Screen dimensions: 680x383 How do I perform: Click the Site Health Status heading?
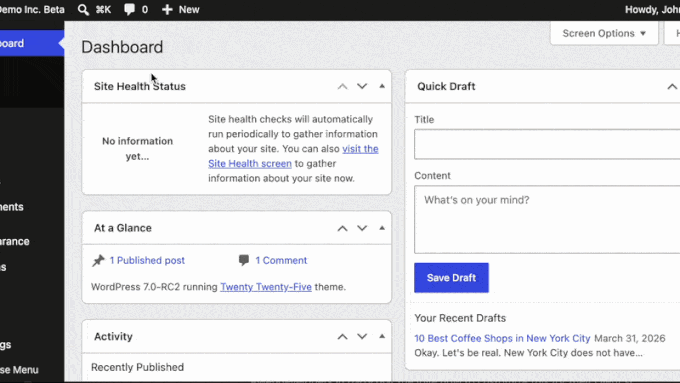click(140, 86)
